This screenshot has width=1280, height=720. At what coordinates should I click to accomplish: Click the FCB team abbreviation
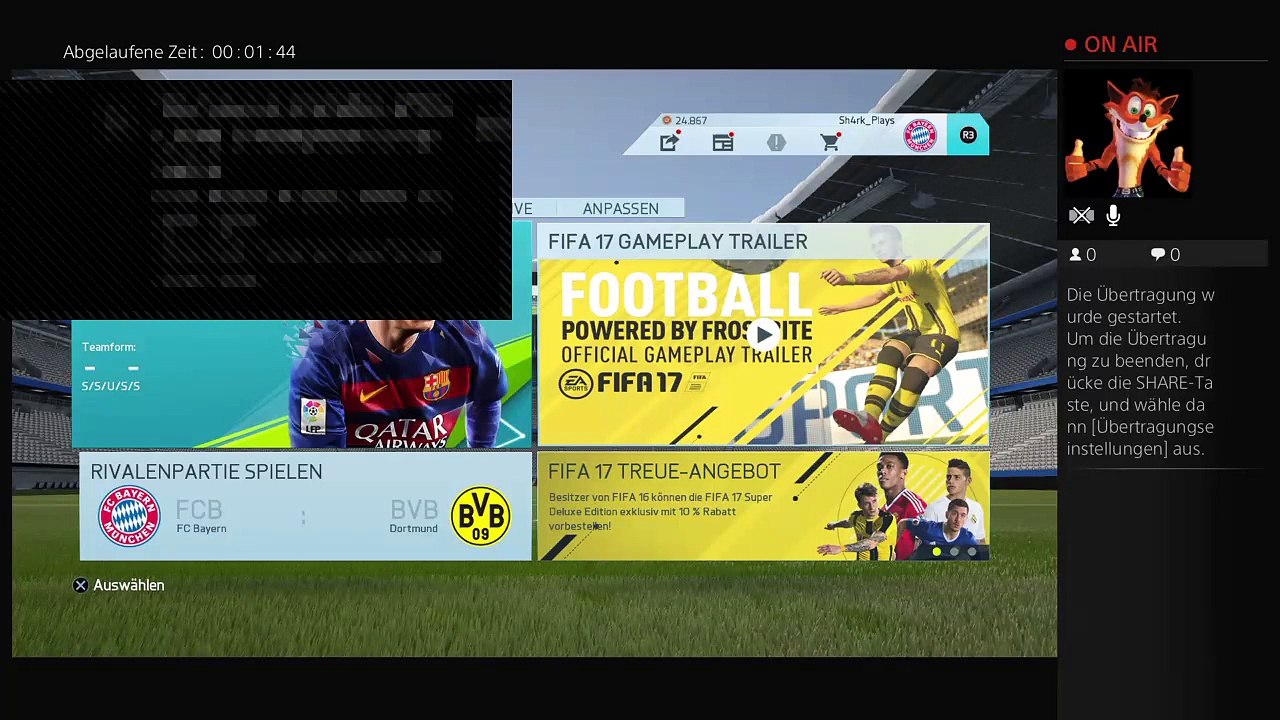click(x=199, y=510)
